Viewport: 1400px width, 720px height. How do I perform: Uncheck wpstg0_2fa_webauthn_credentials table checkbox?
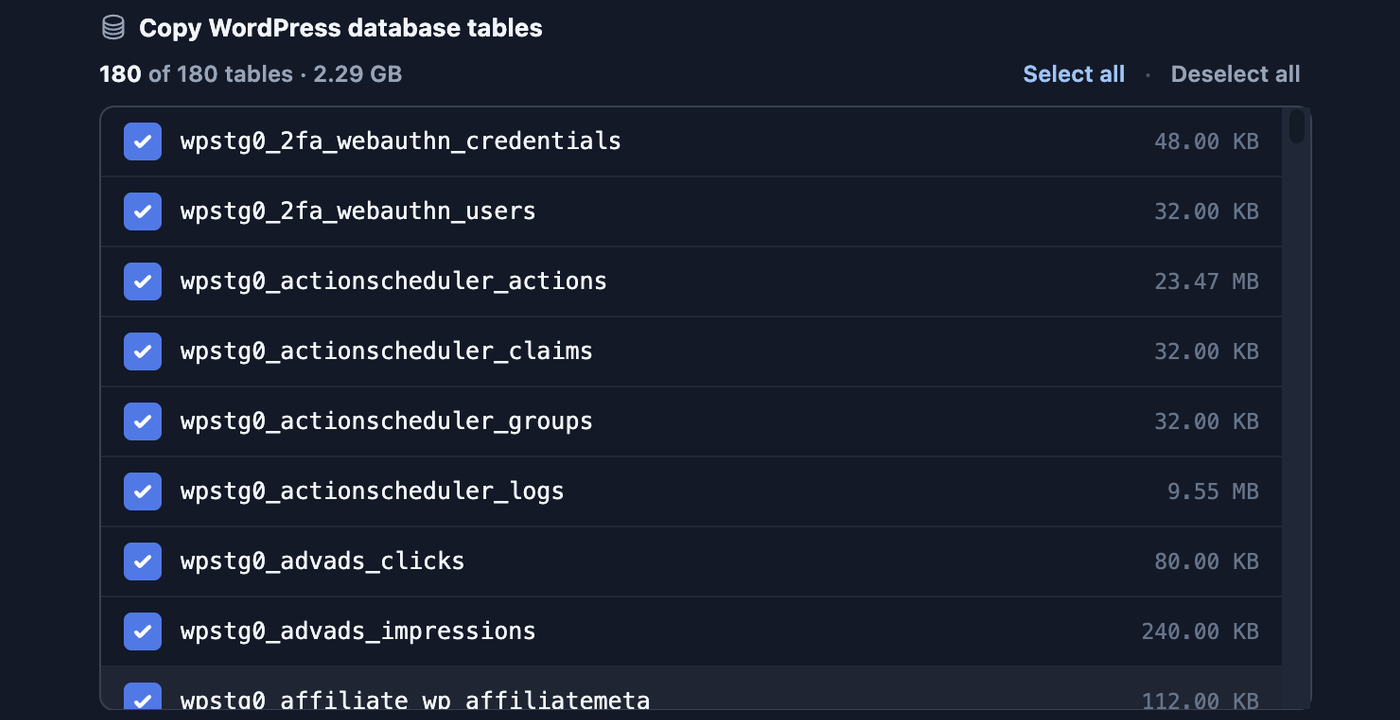(x=142, y=141)
